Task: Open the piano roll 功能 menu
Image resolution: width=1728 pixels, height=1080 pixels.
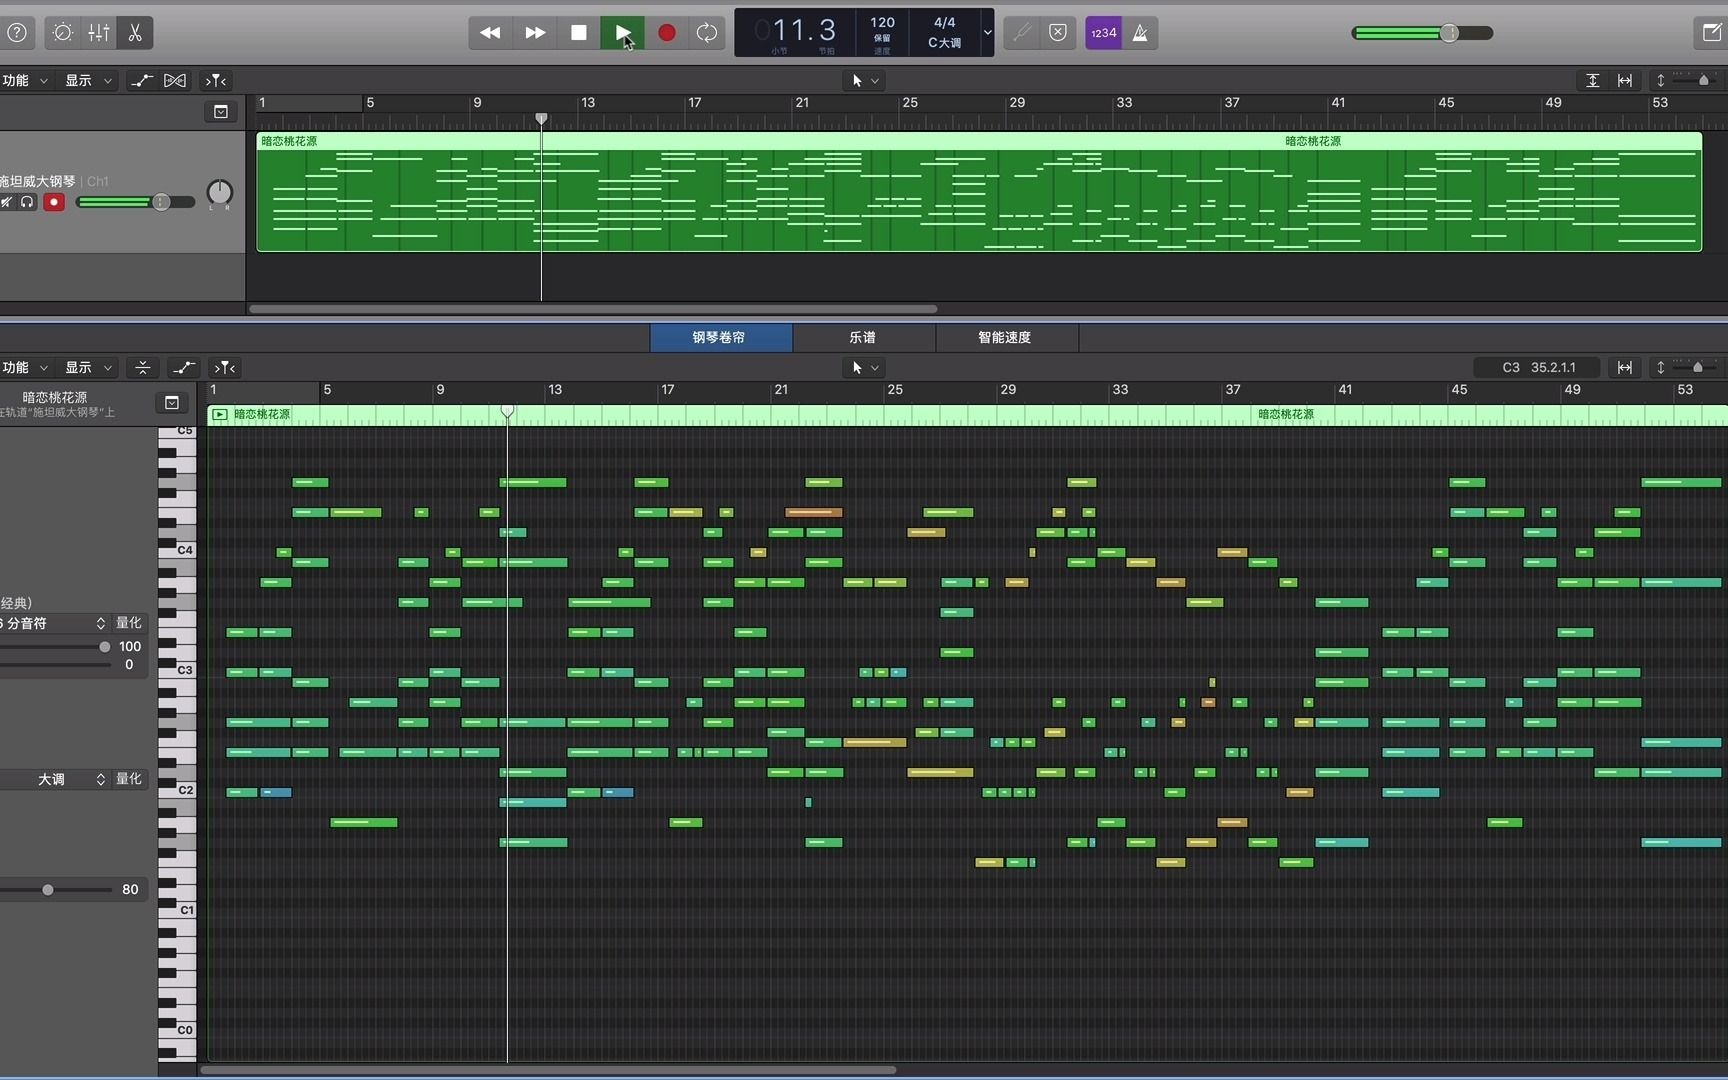Action: point(24,367)
